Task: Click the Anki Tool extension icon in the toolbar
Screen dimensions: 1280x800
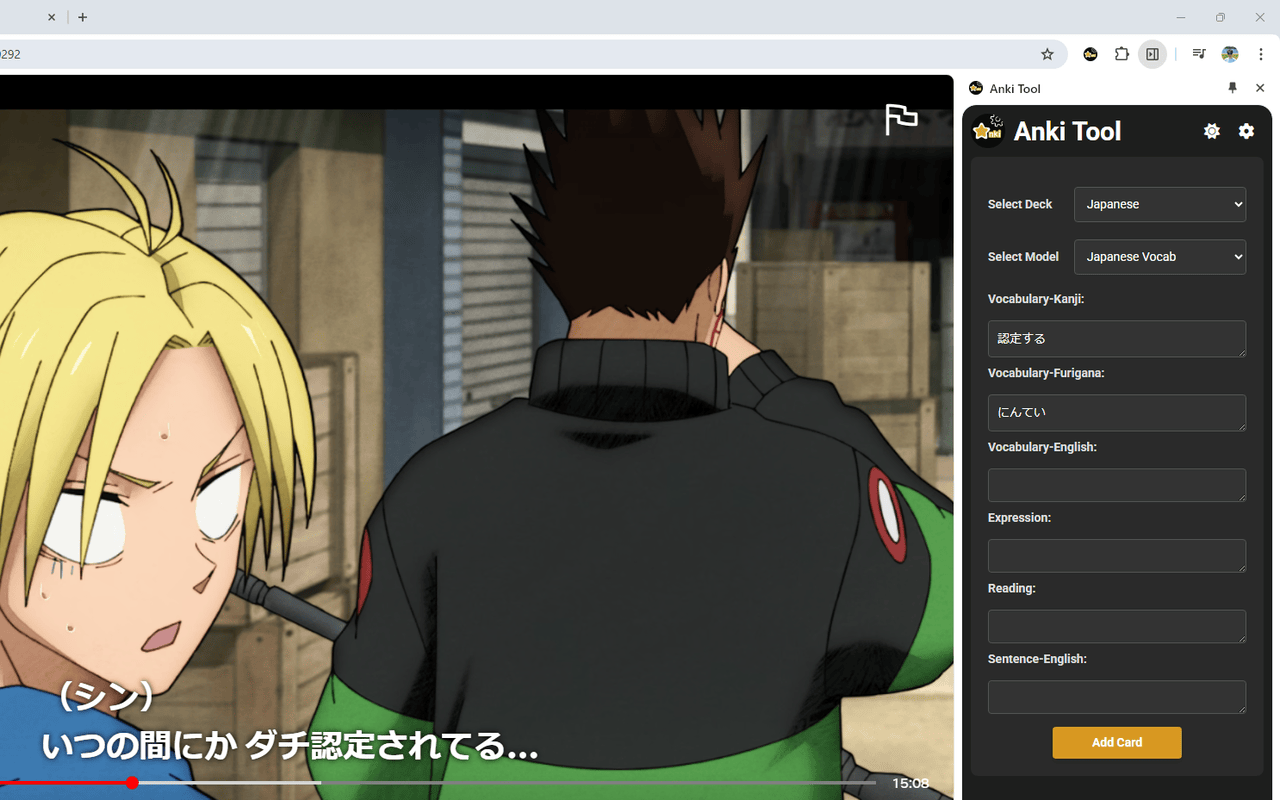Action: pos(1091,54)
